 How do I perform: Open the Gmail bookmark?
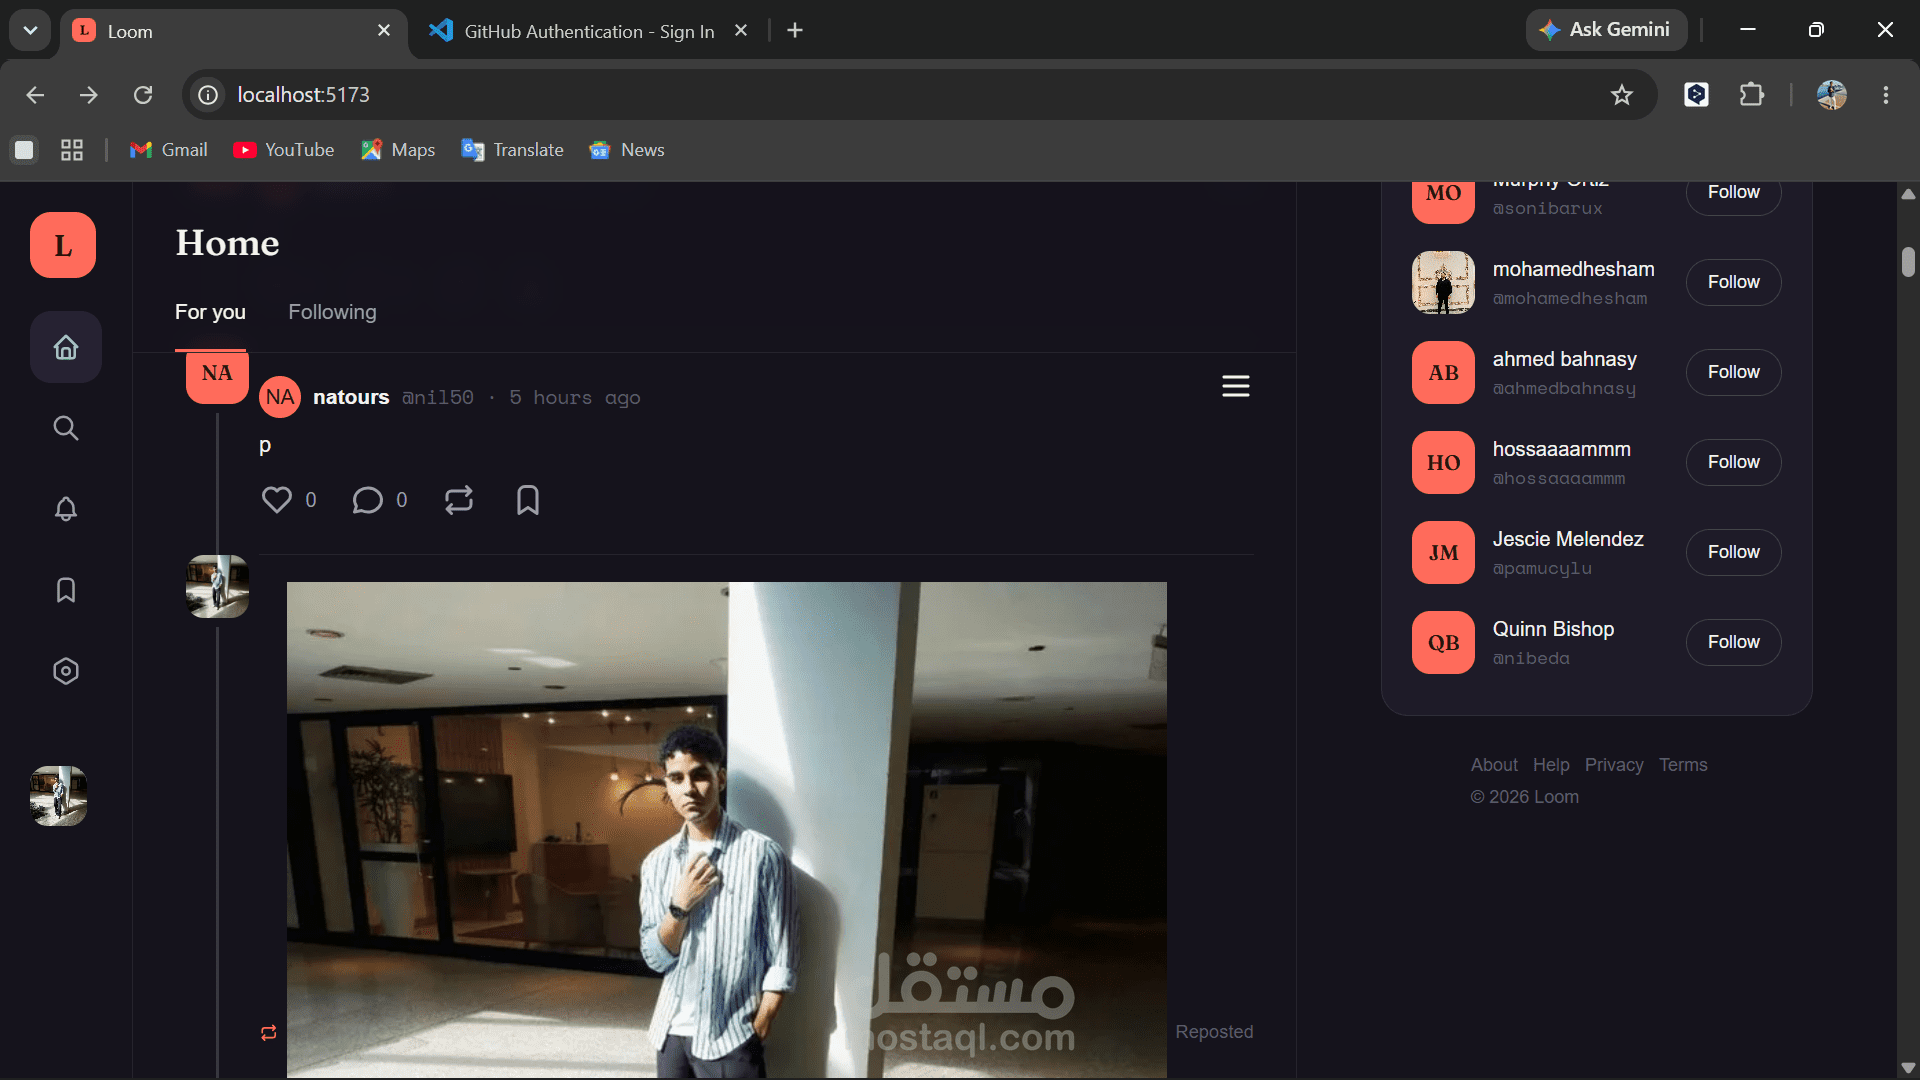point(169,150)
